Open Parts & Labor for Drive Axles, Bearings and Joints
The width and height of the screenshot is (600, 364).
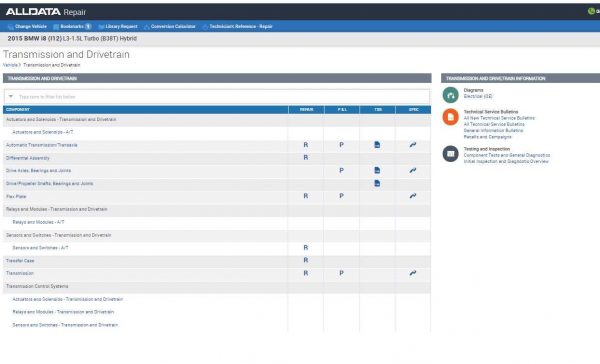click(341, 170)
